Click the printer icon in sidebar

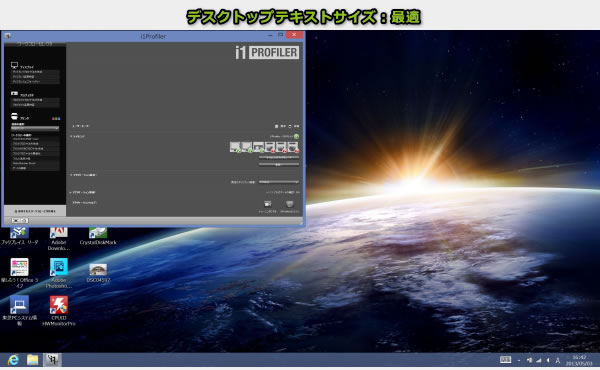tap(15, 116)
